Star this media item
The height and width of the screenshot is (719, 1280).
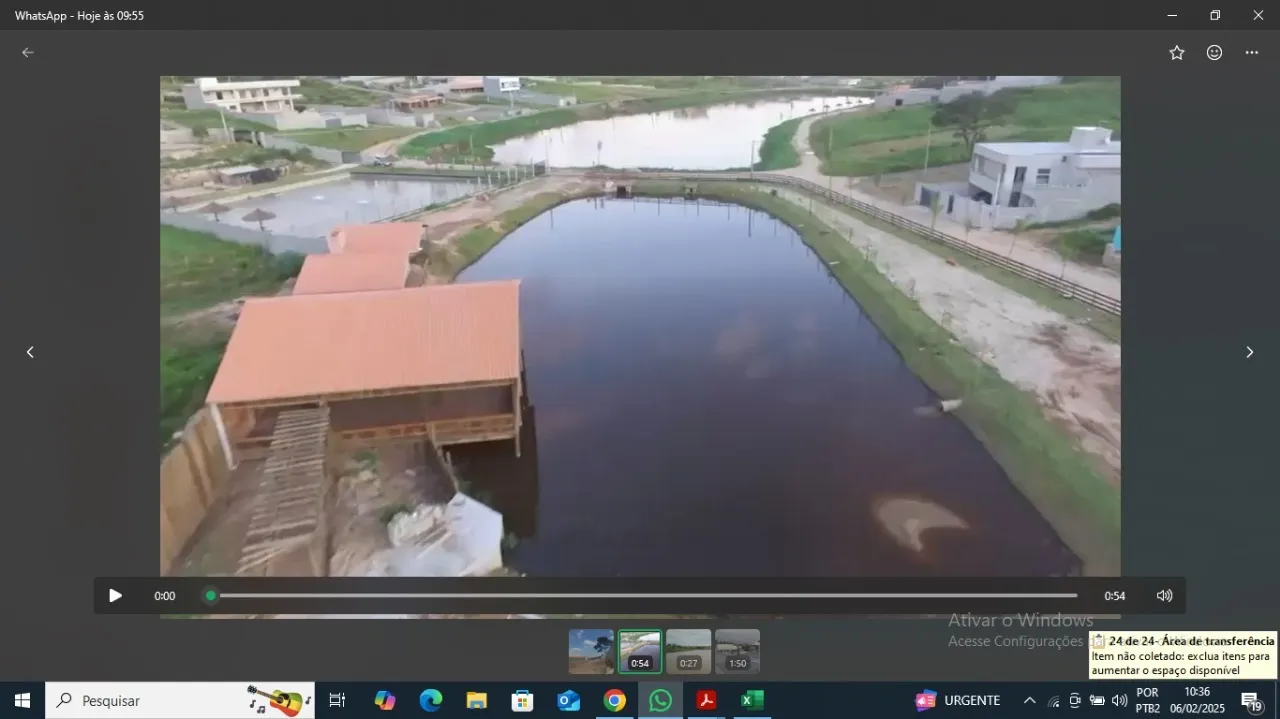pos(1177,53)
